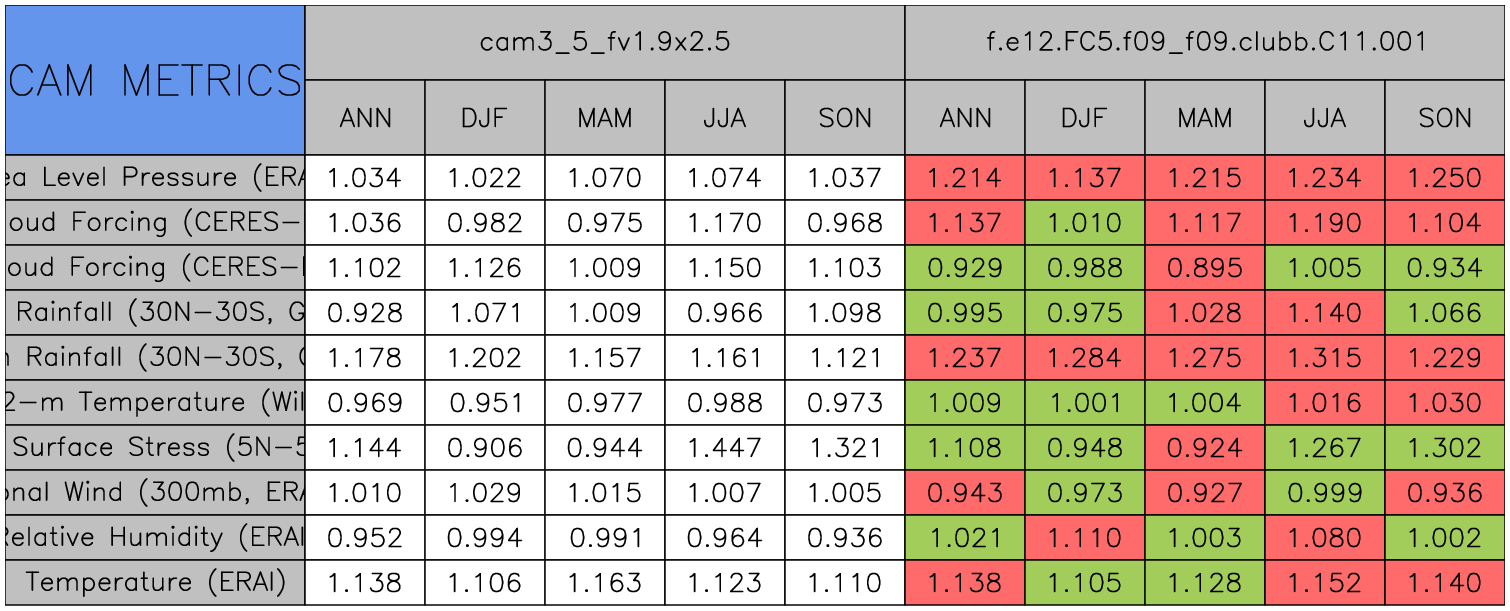This screenshot has width=1510, height=611.
Task: Select the cell with value 1.447
Action: tap(724, 447)
